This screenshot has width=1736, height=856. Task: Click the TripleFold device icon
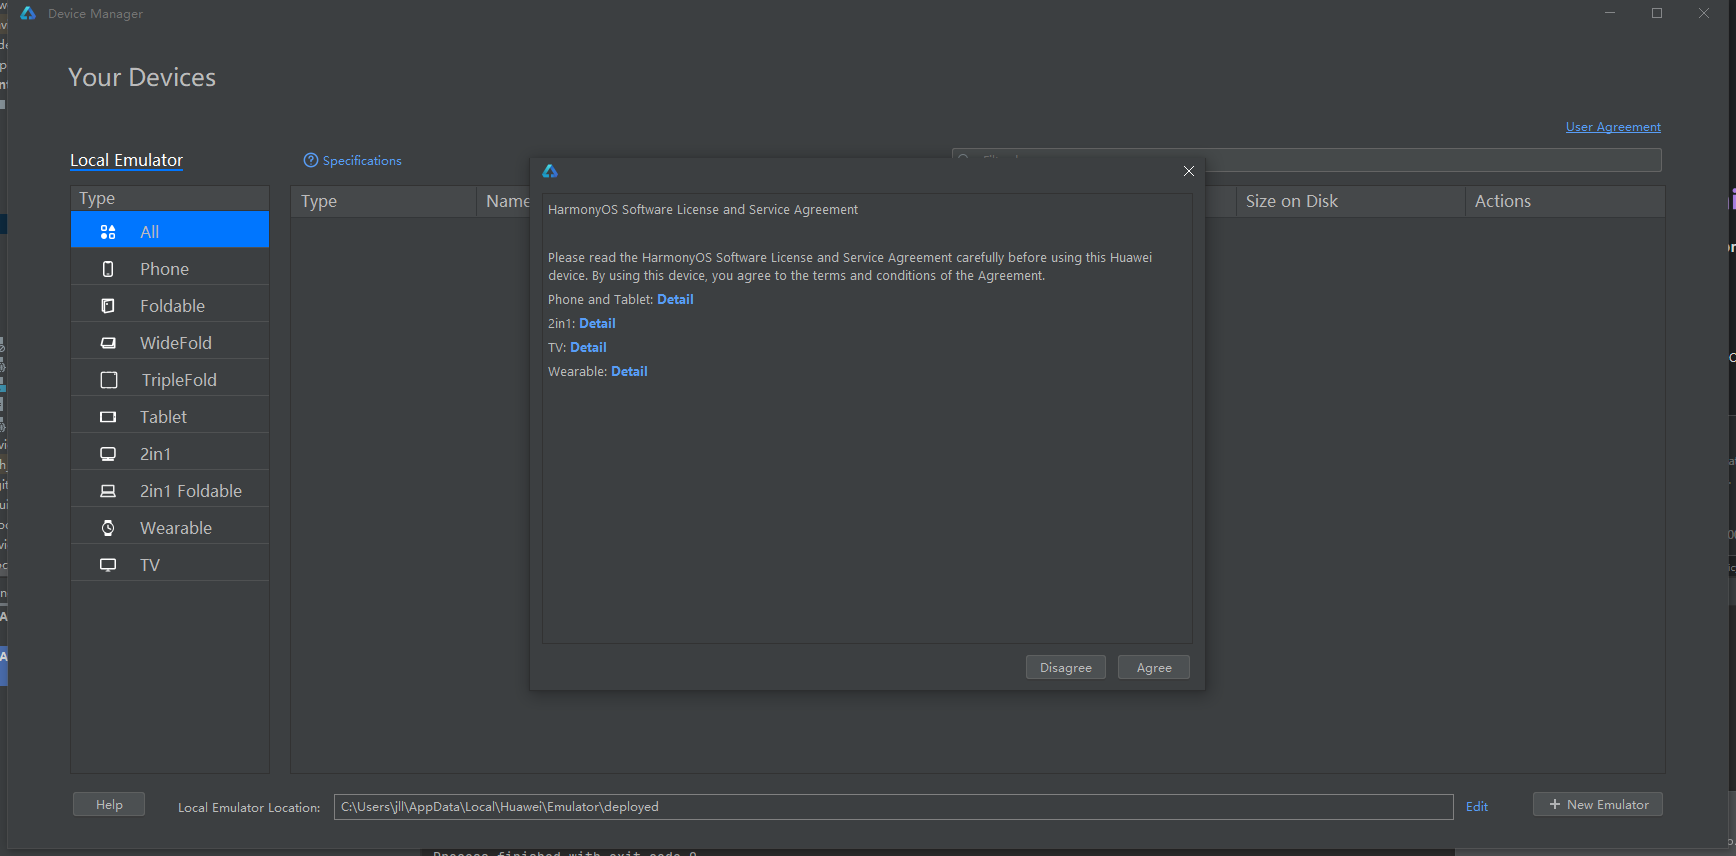tap(109, 380)
